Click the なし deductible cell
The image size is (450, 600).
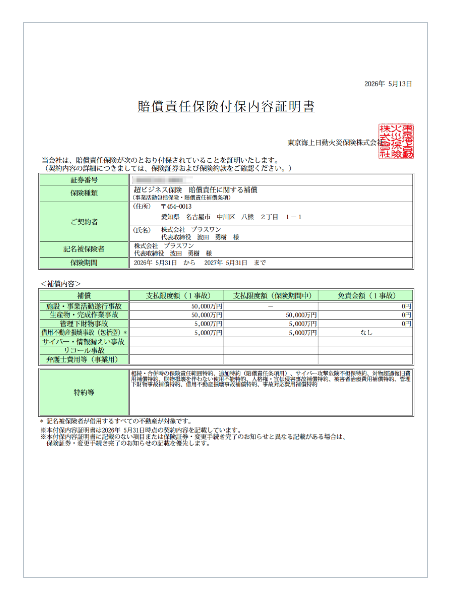point(366,333)
